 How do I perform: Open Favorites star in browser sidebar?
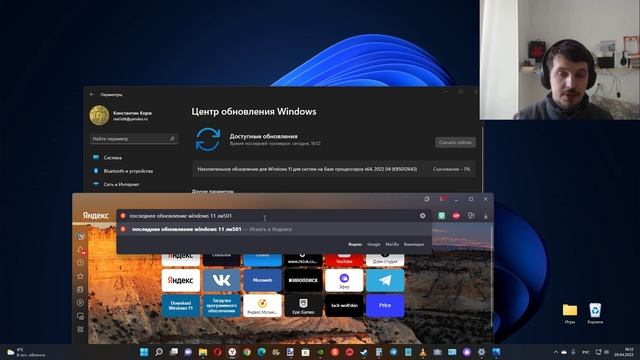point(80,276)
